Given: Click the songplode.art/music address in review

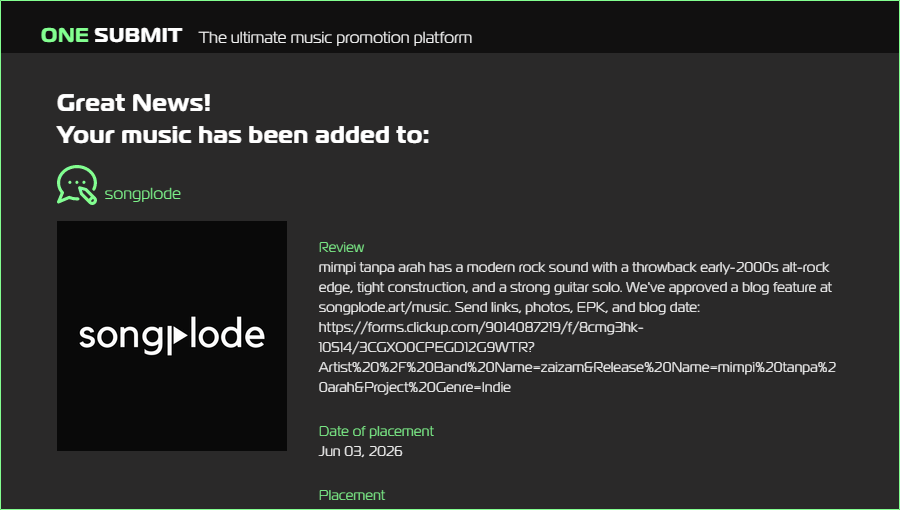Looking at the screenshot, I should [383, 307].
